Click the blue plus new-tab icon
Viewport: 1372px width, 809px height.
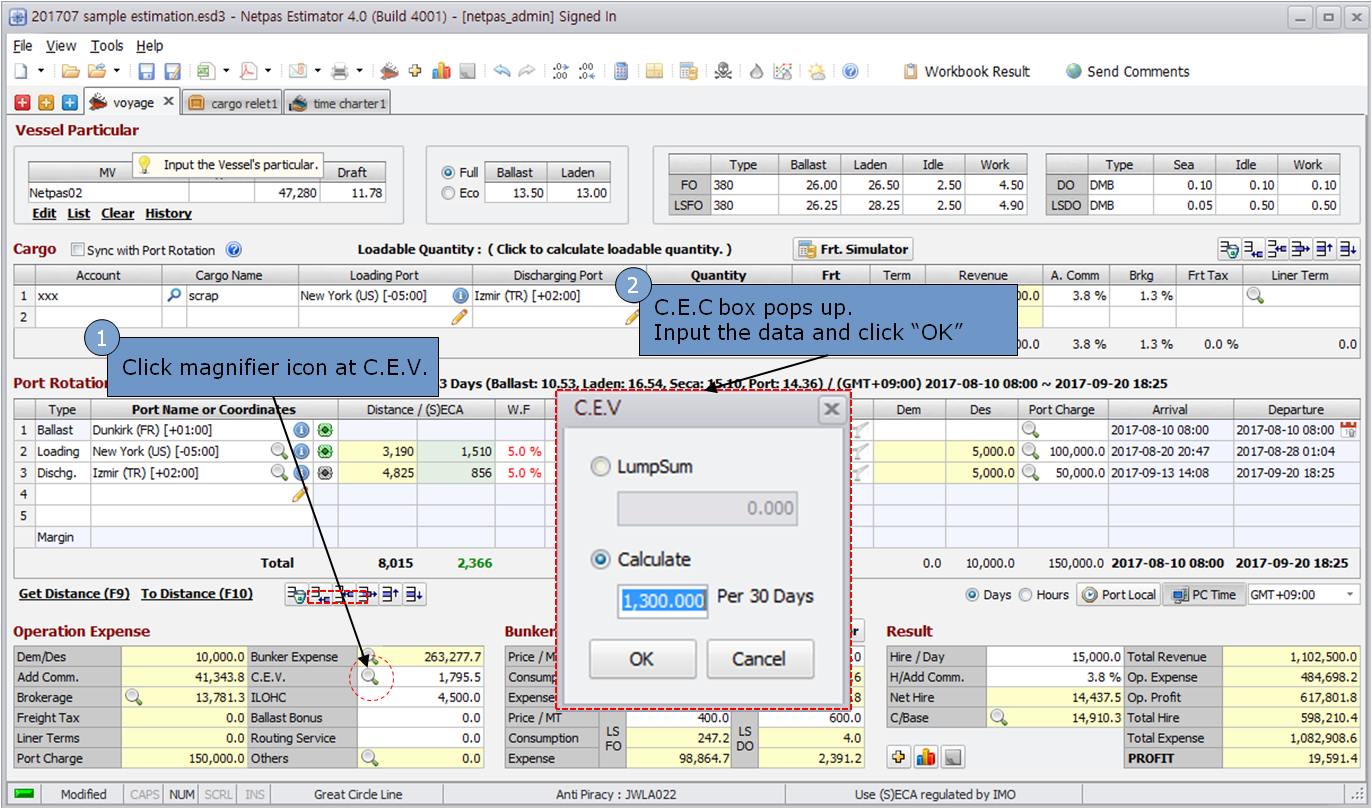[69, 102]
